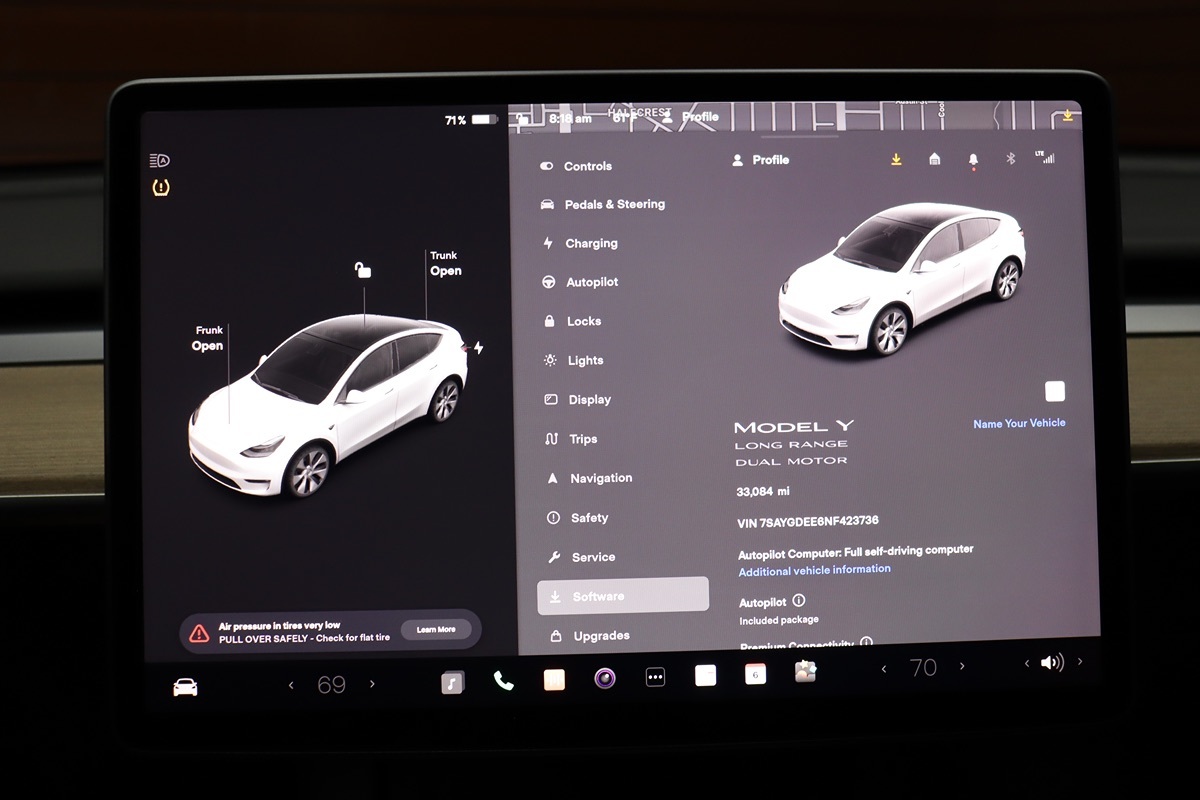The width and height of the screenshot is (1200, 800).
Task: Launch the music app icon
Action: pos(452,682)
